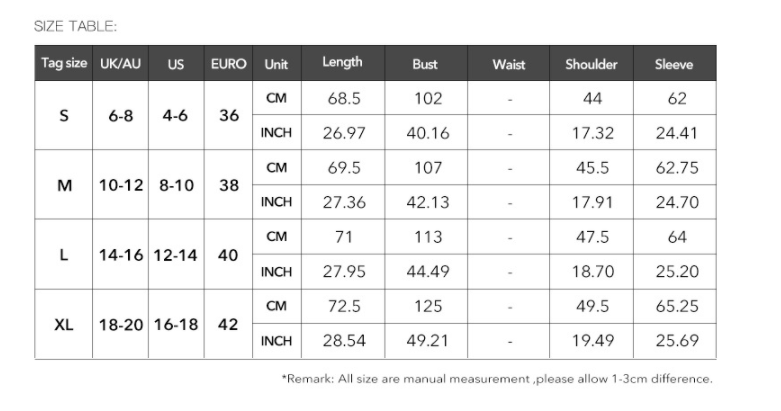Select the 18.70 shoulder inch value
This screenshot has width=781, height=411.
593,271
